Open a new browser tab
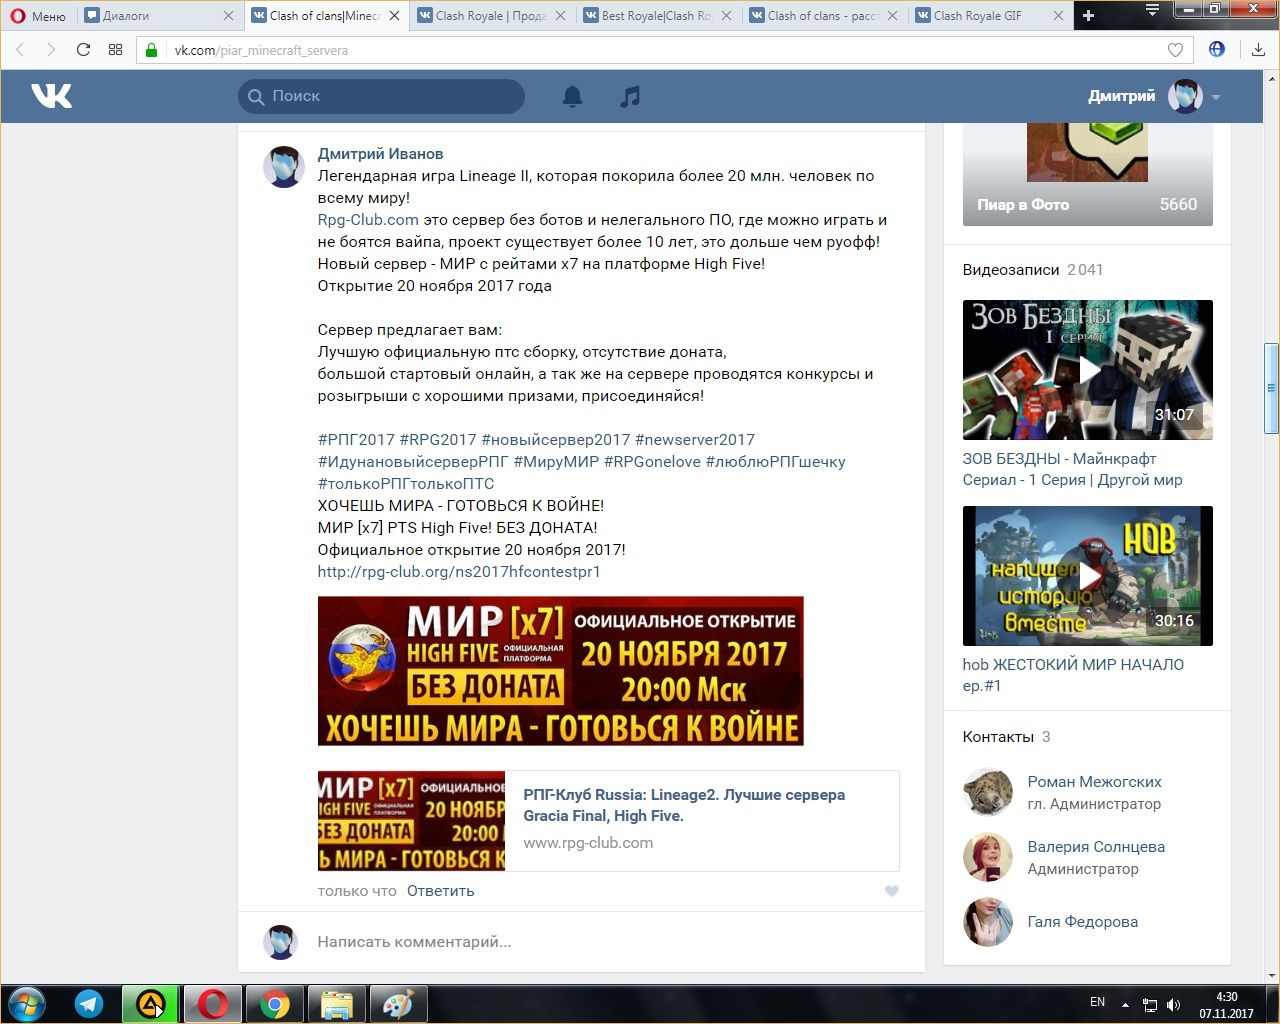Image resolution: width=1280 pixels, height=1024 pixels. tap(1089, 16)
